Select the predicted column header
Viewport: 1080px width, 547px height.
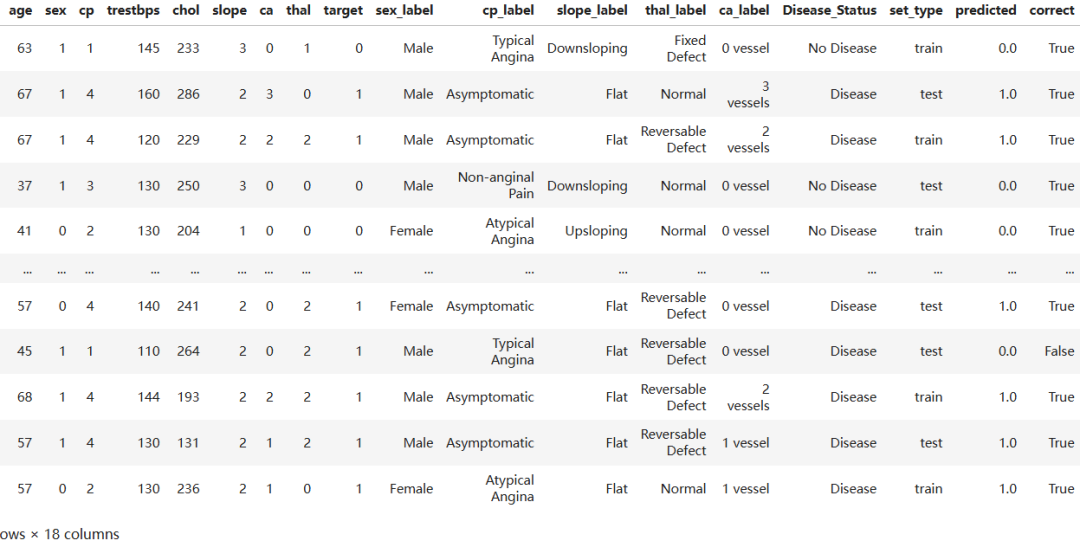[985, 11]
